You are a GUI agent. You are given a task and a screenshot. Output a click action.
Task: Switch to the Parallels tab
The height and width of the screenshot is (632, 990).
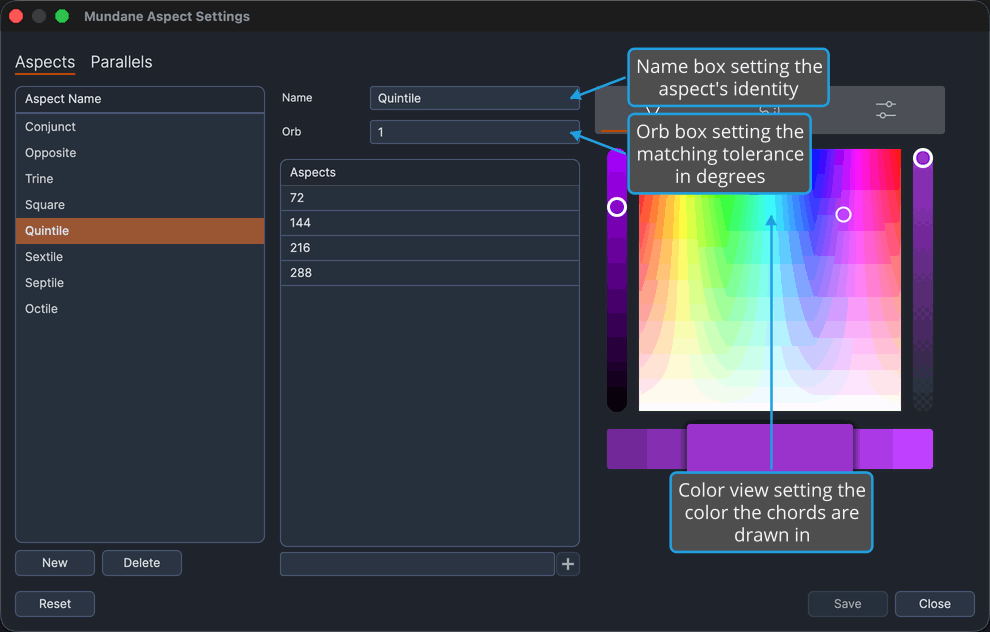tap(121, 62)
